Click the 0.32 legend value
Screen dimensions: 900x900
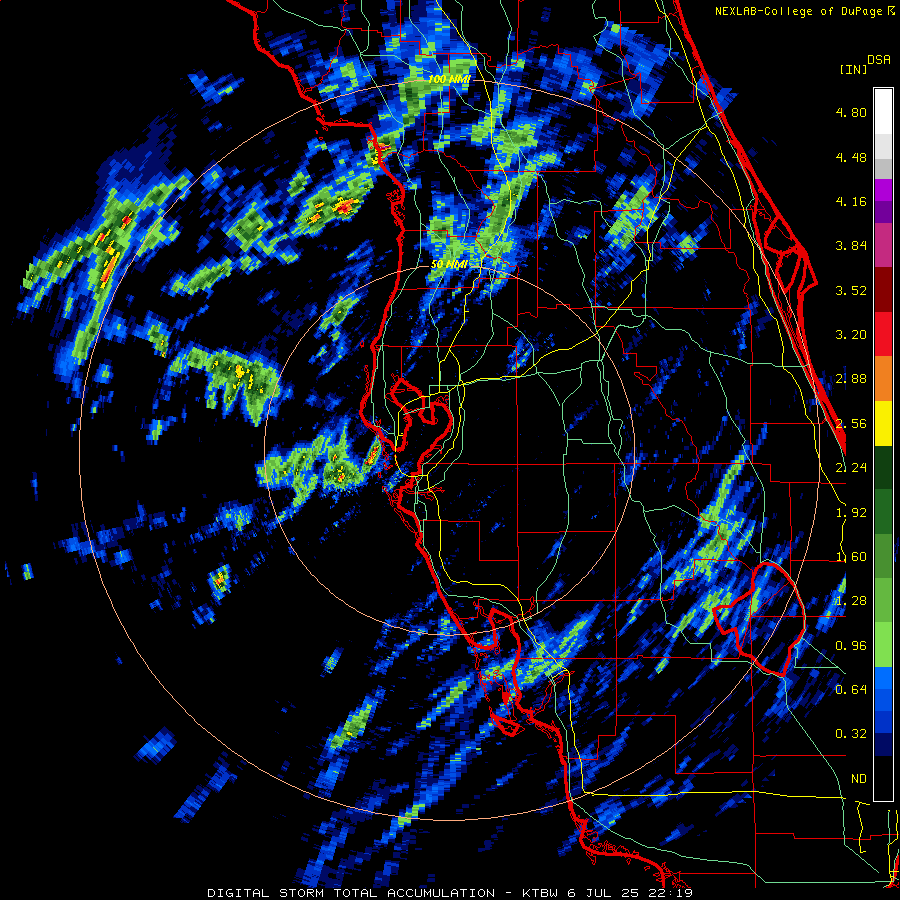coord(851,734)
